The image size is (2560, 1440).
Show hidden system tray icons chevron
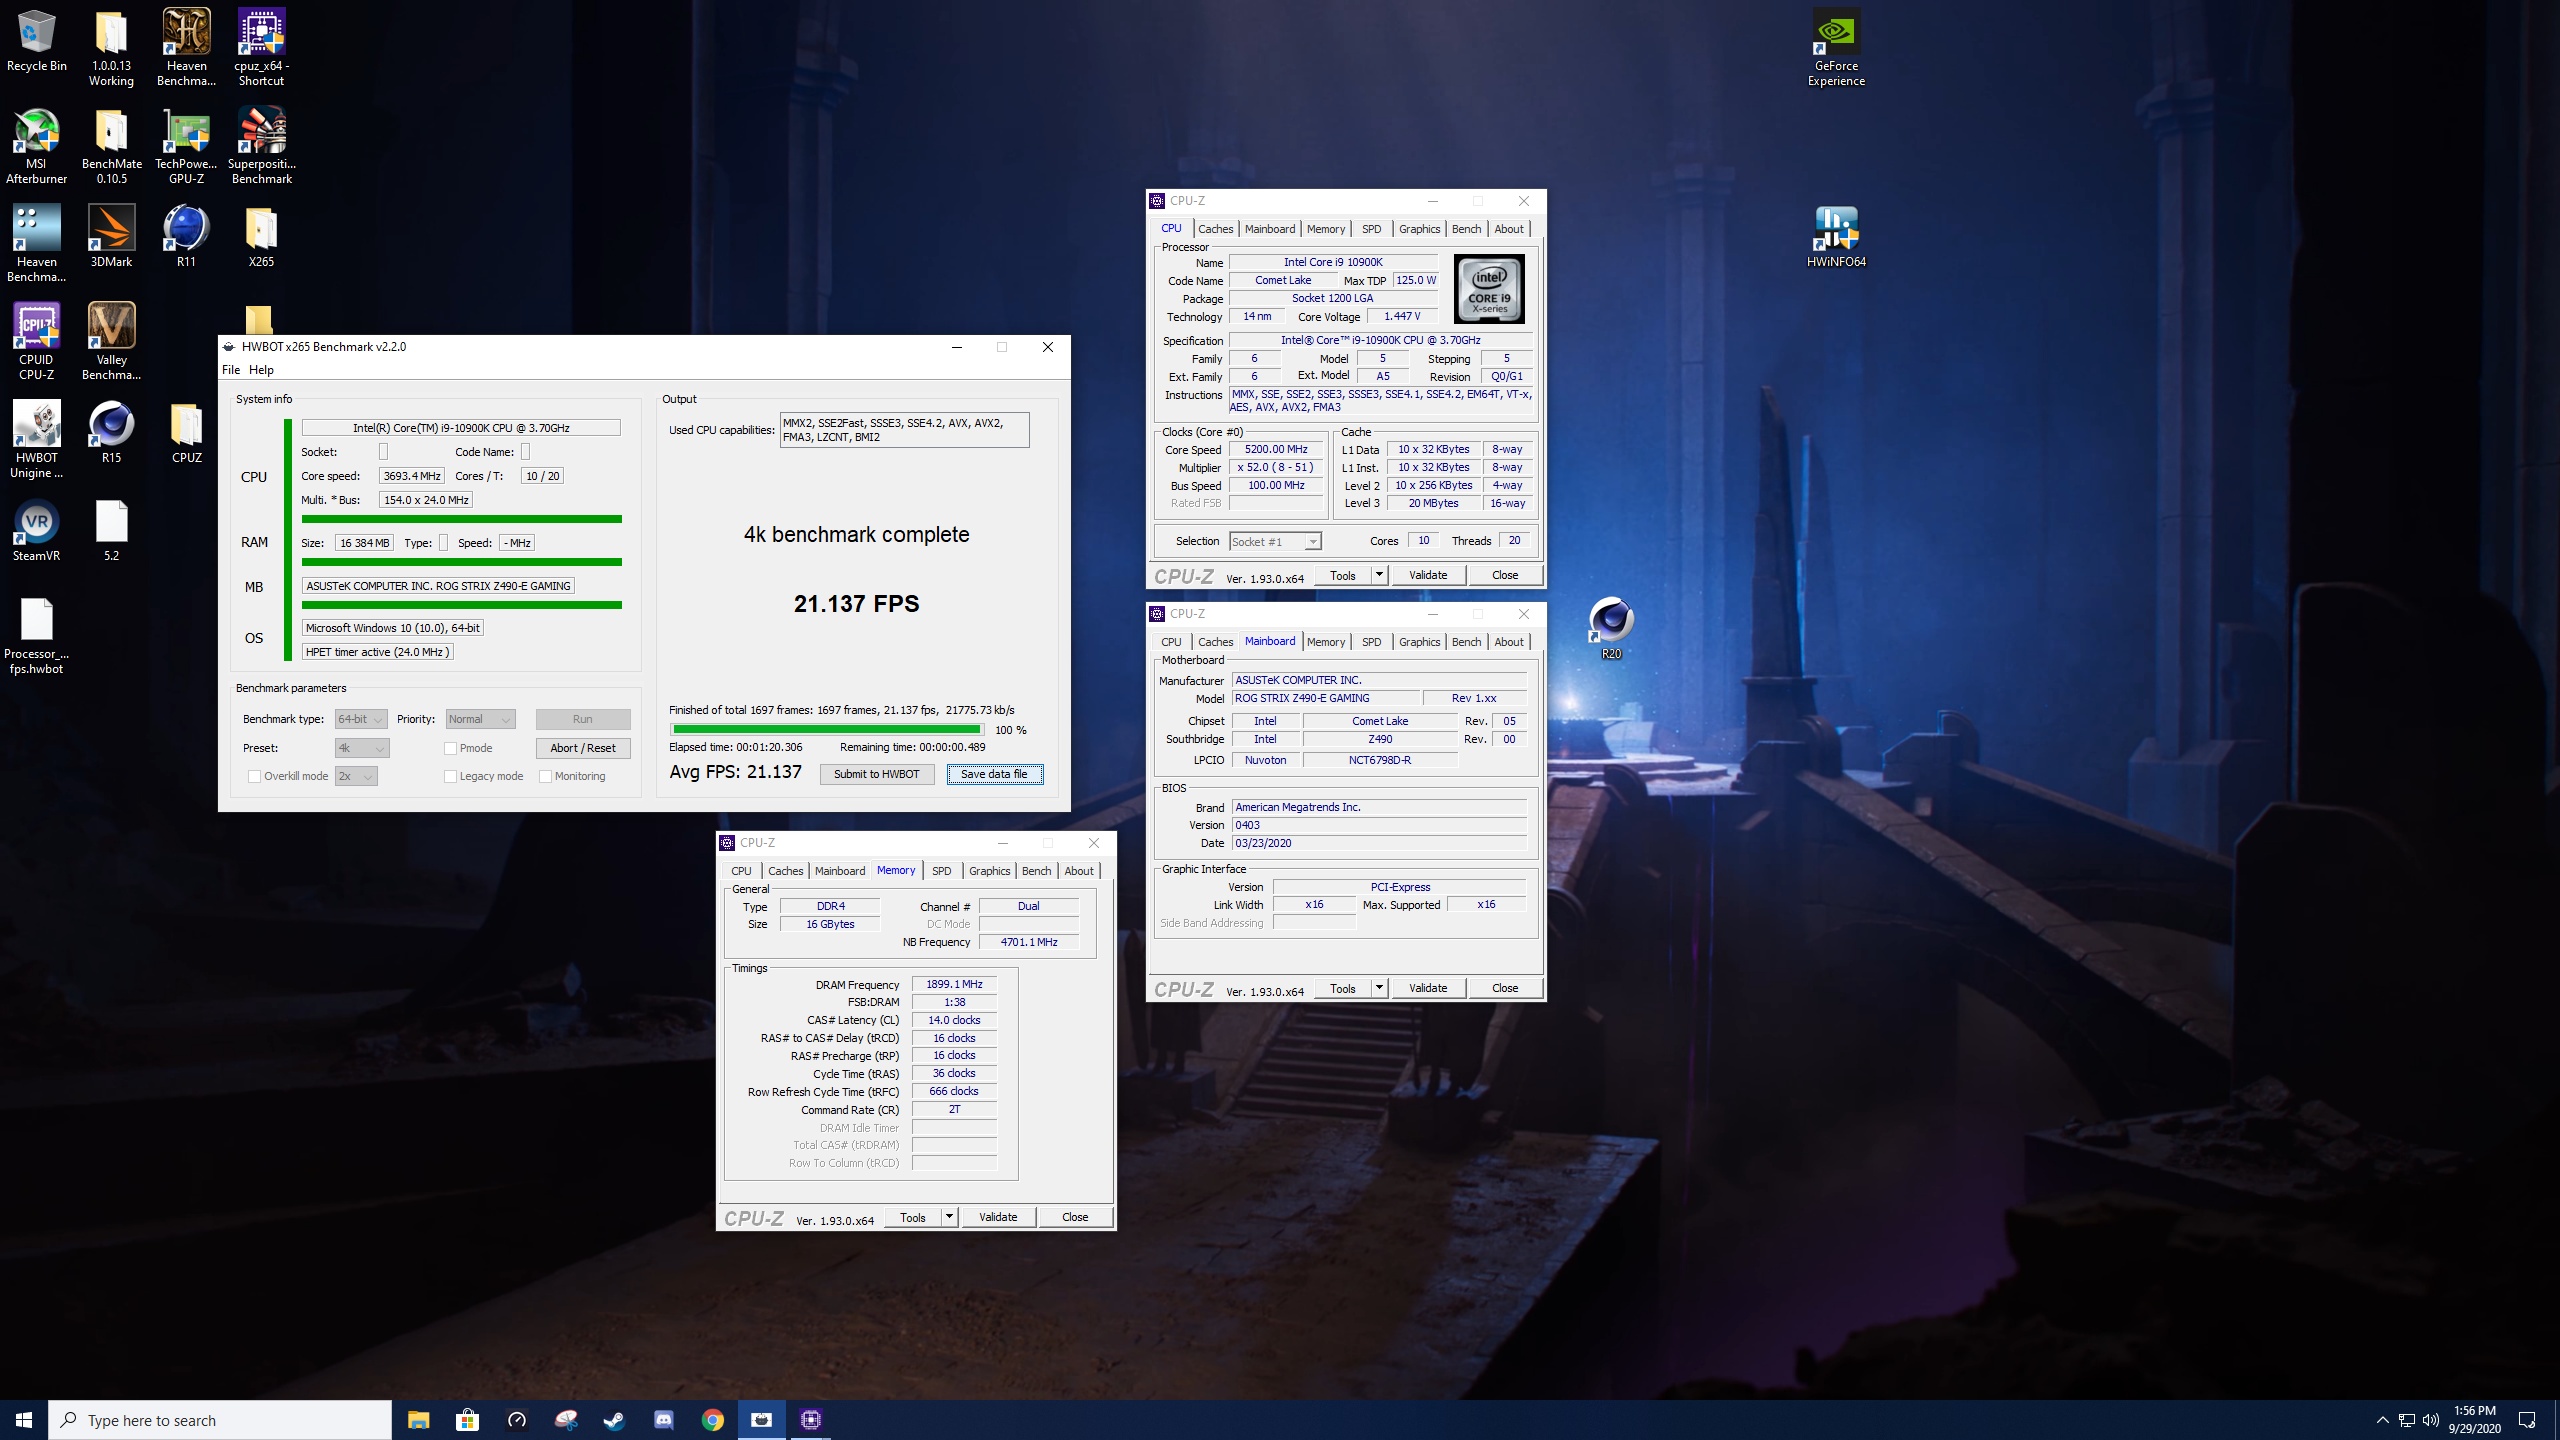(x=2382, y=1420)
